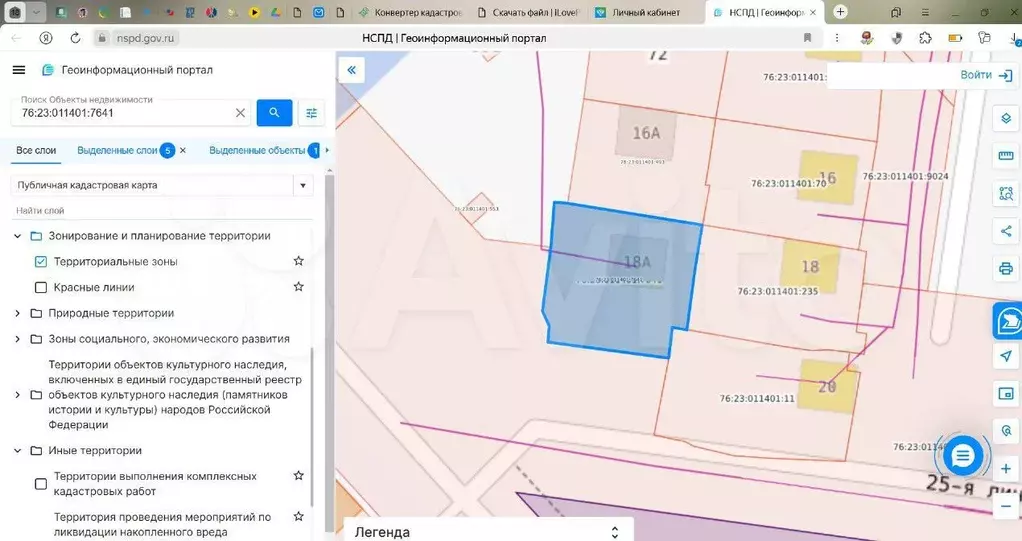Print the current map view
The height and width of the screenshot is (541, 1022).
1006,268
